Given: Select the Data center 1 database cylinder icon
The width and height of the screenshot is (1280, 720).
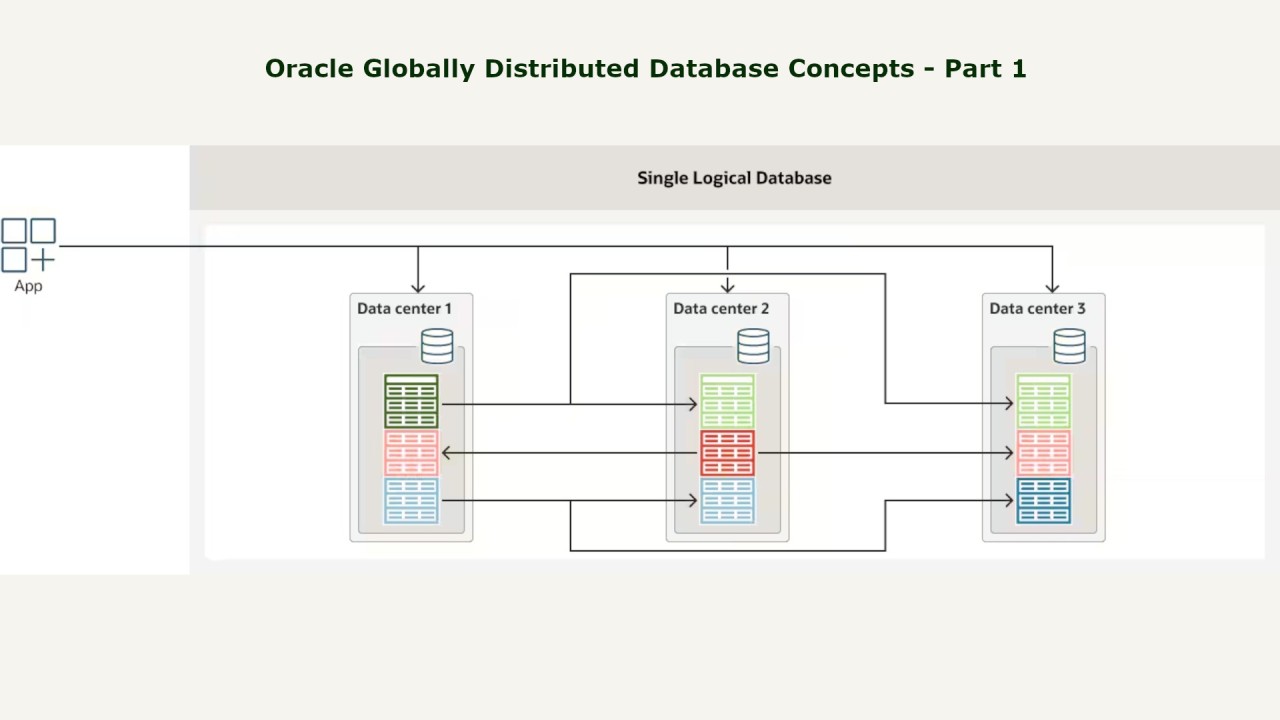Looking at the screenshot, I should coord(437,346).
